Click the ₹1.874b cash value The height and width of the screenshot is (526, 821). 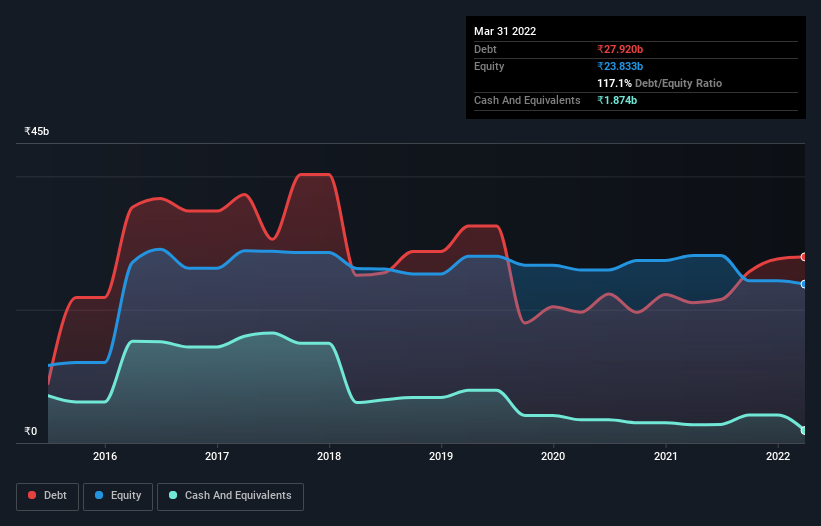point(617,100)
